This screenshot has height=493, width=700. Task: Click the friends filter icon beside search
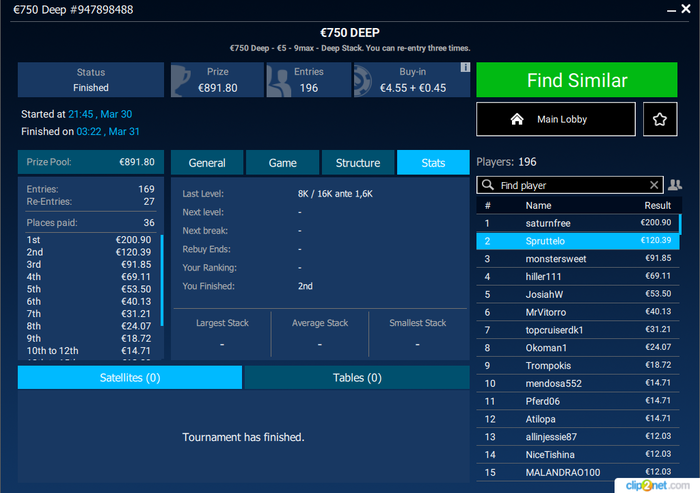675,185
